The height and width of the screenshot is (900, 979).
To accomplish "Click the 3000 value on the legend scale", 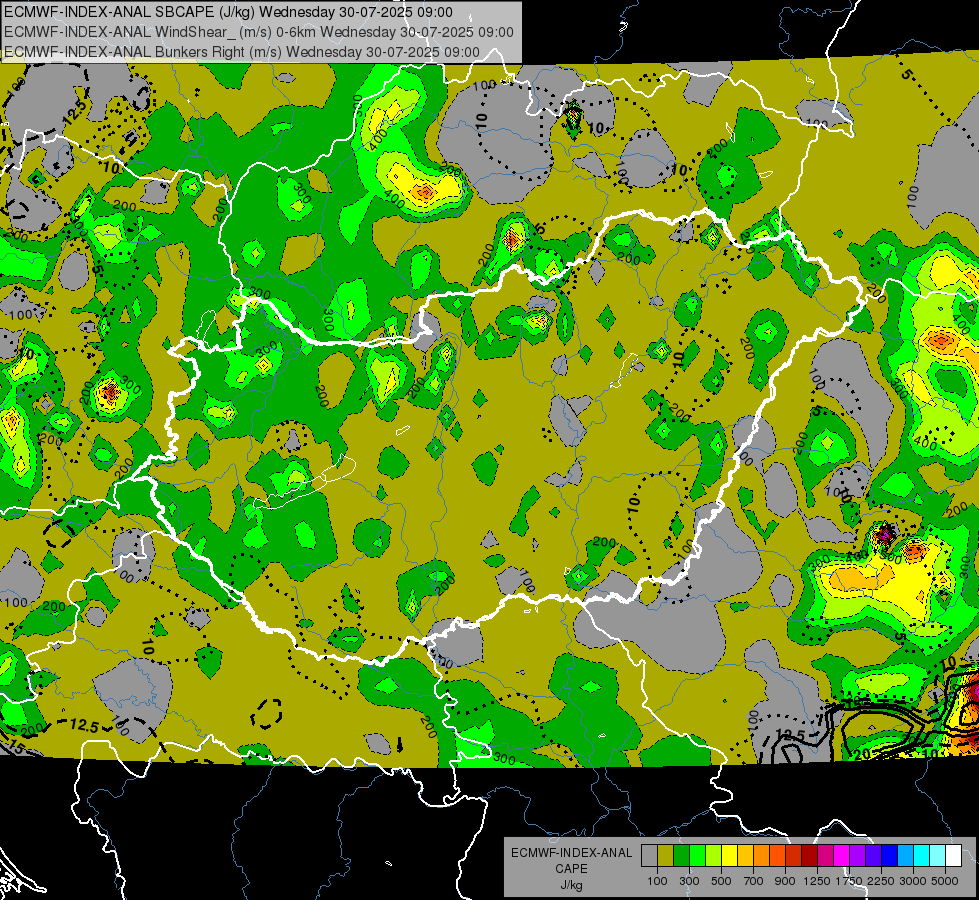I will 913,881.
